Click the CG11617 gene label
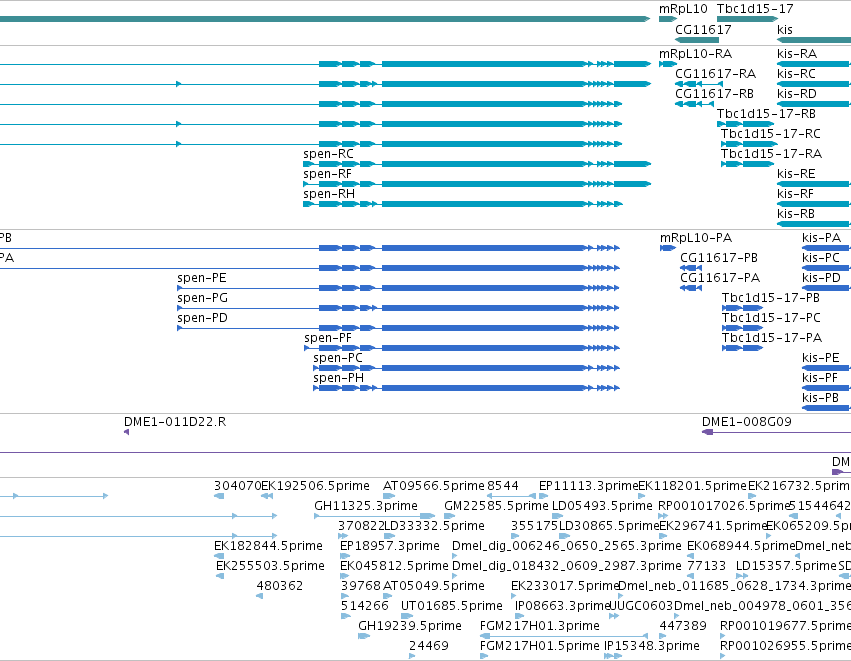The image size is (851, 661). click(x=703, y=29)
